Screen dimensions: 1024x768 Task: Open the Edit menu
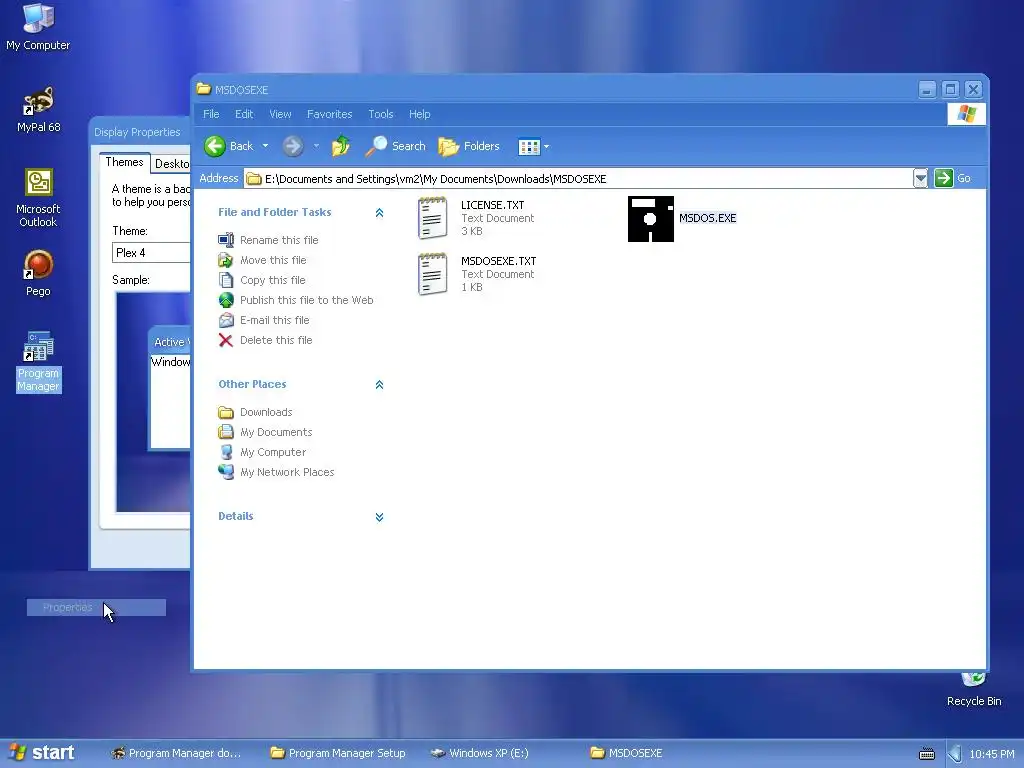[x=244, y=114]
